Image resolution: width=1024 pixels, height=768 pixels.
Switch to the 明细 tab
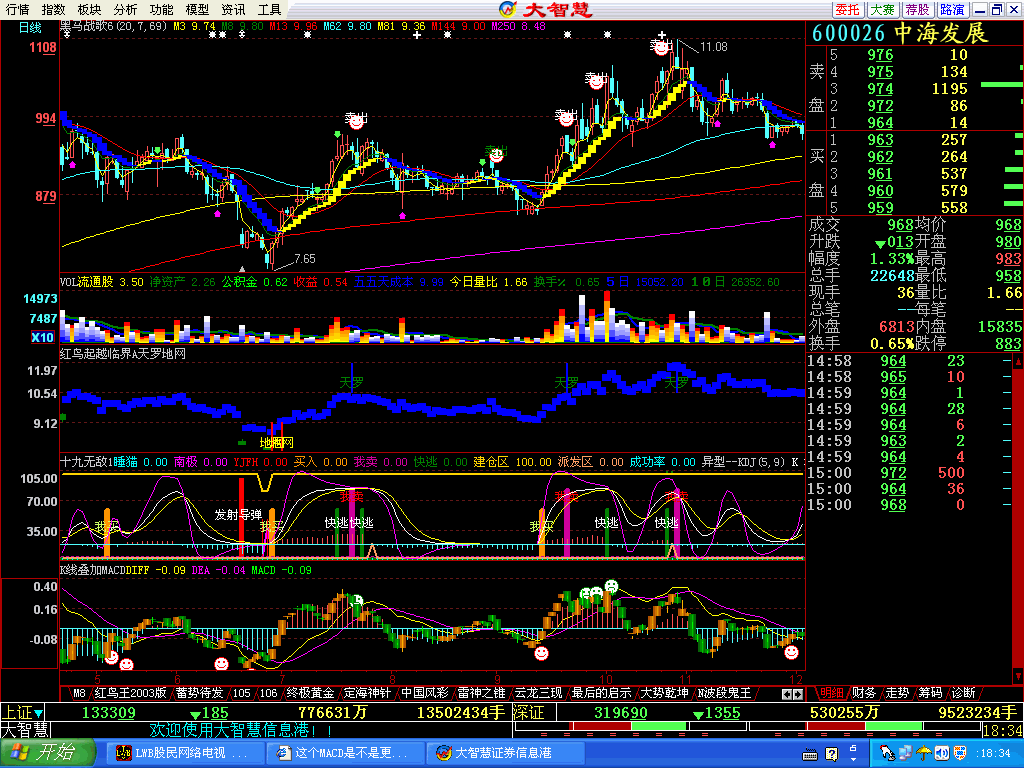click(832, 693)
